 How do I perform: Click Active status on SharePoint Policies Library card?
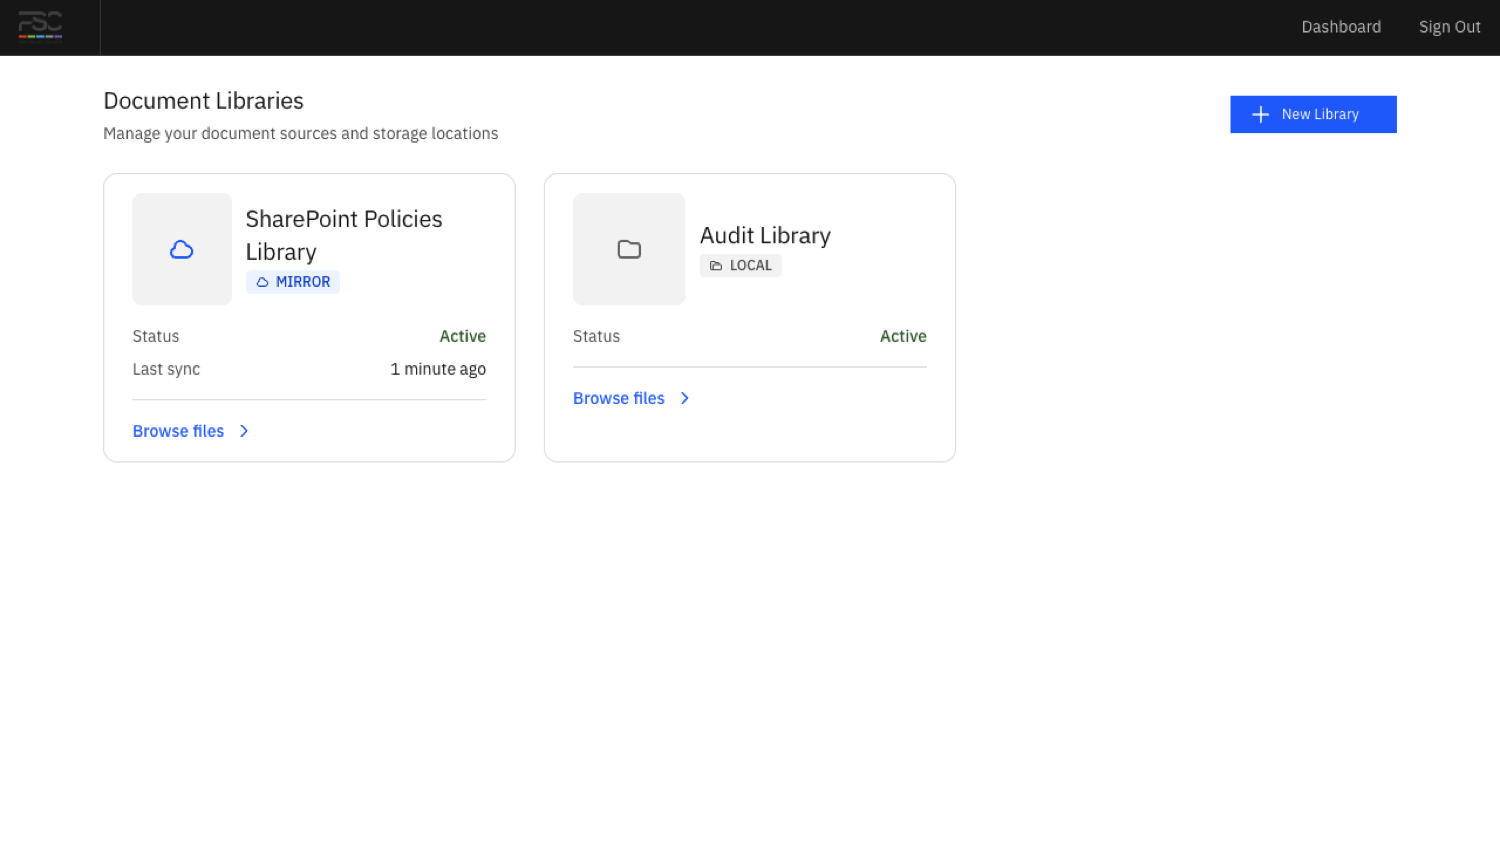click(x=462, y=336)
